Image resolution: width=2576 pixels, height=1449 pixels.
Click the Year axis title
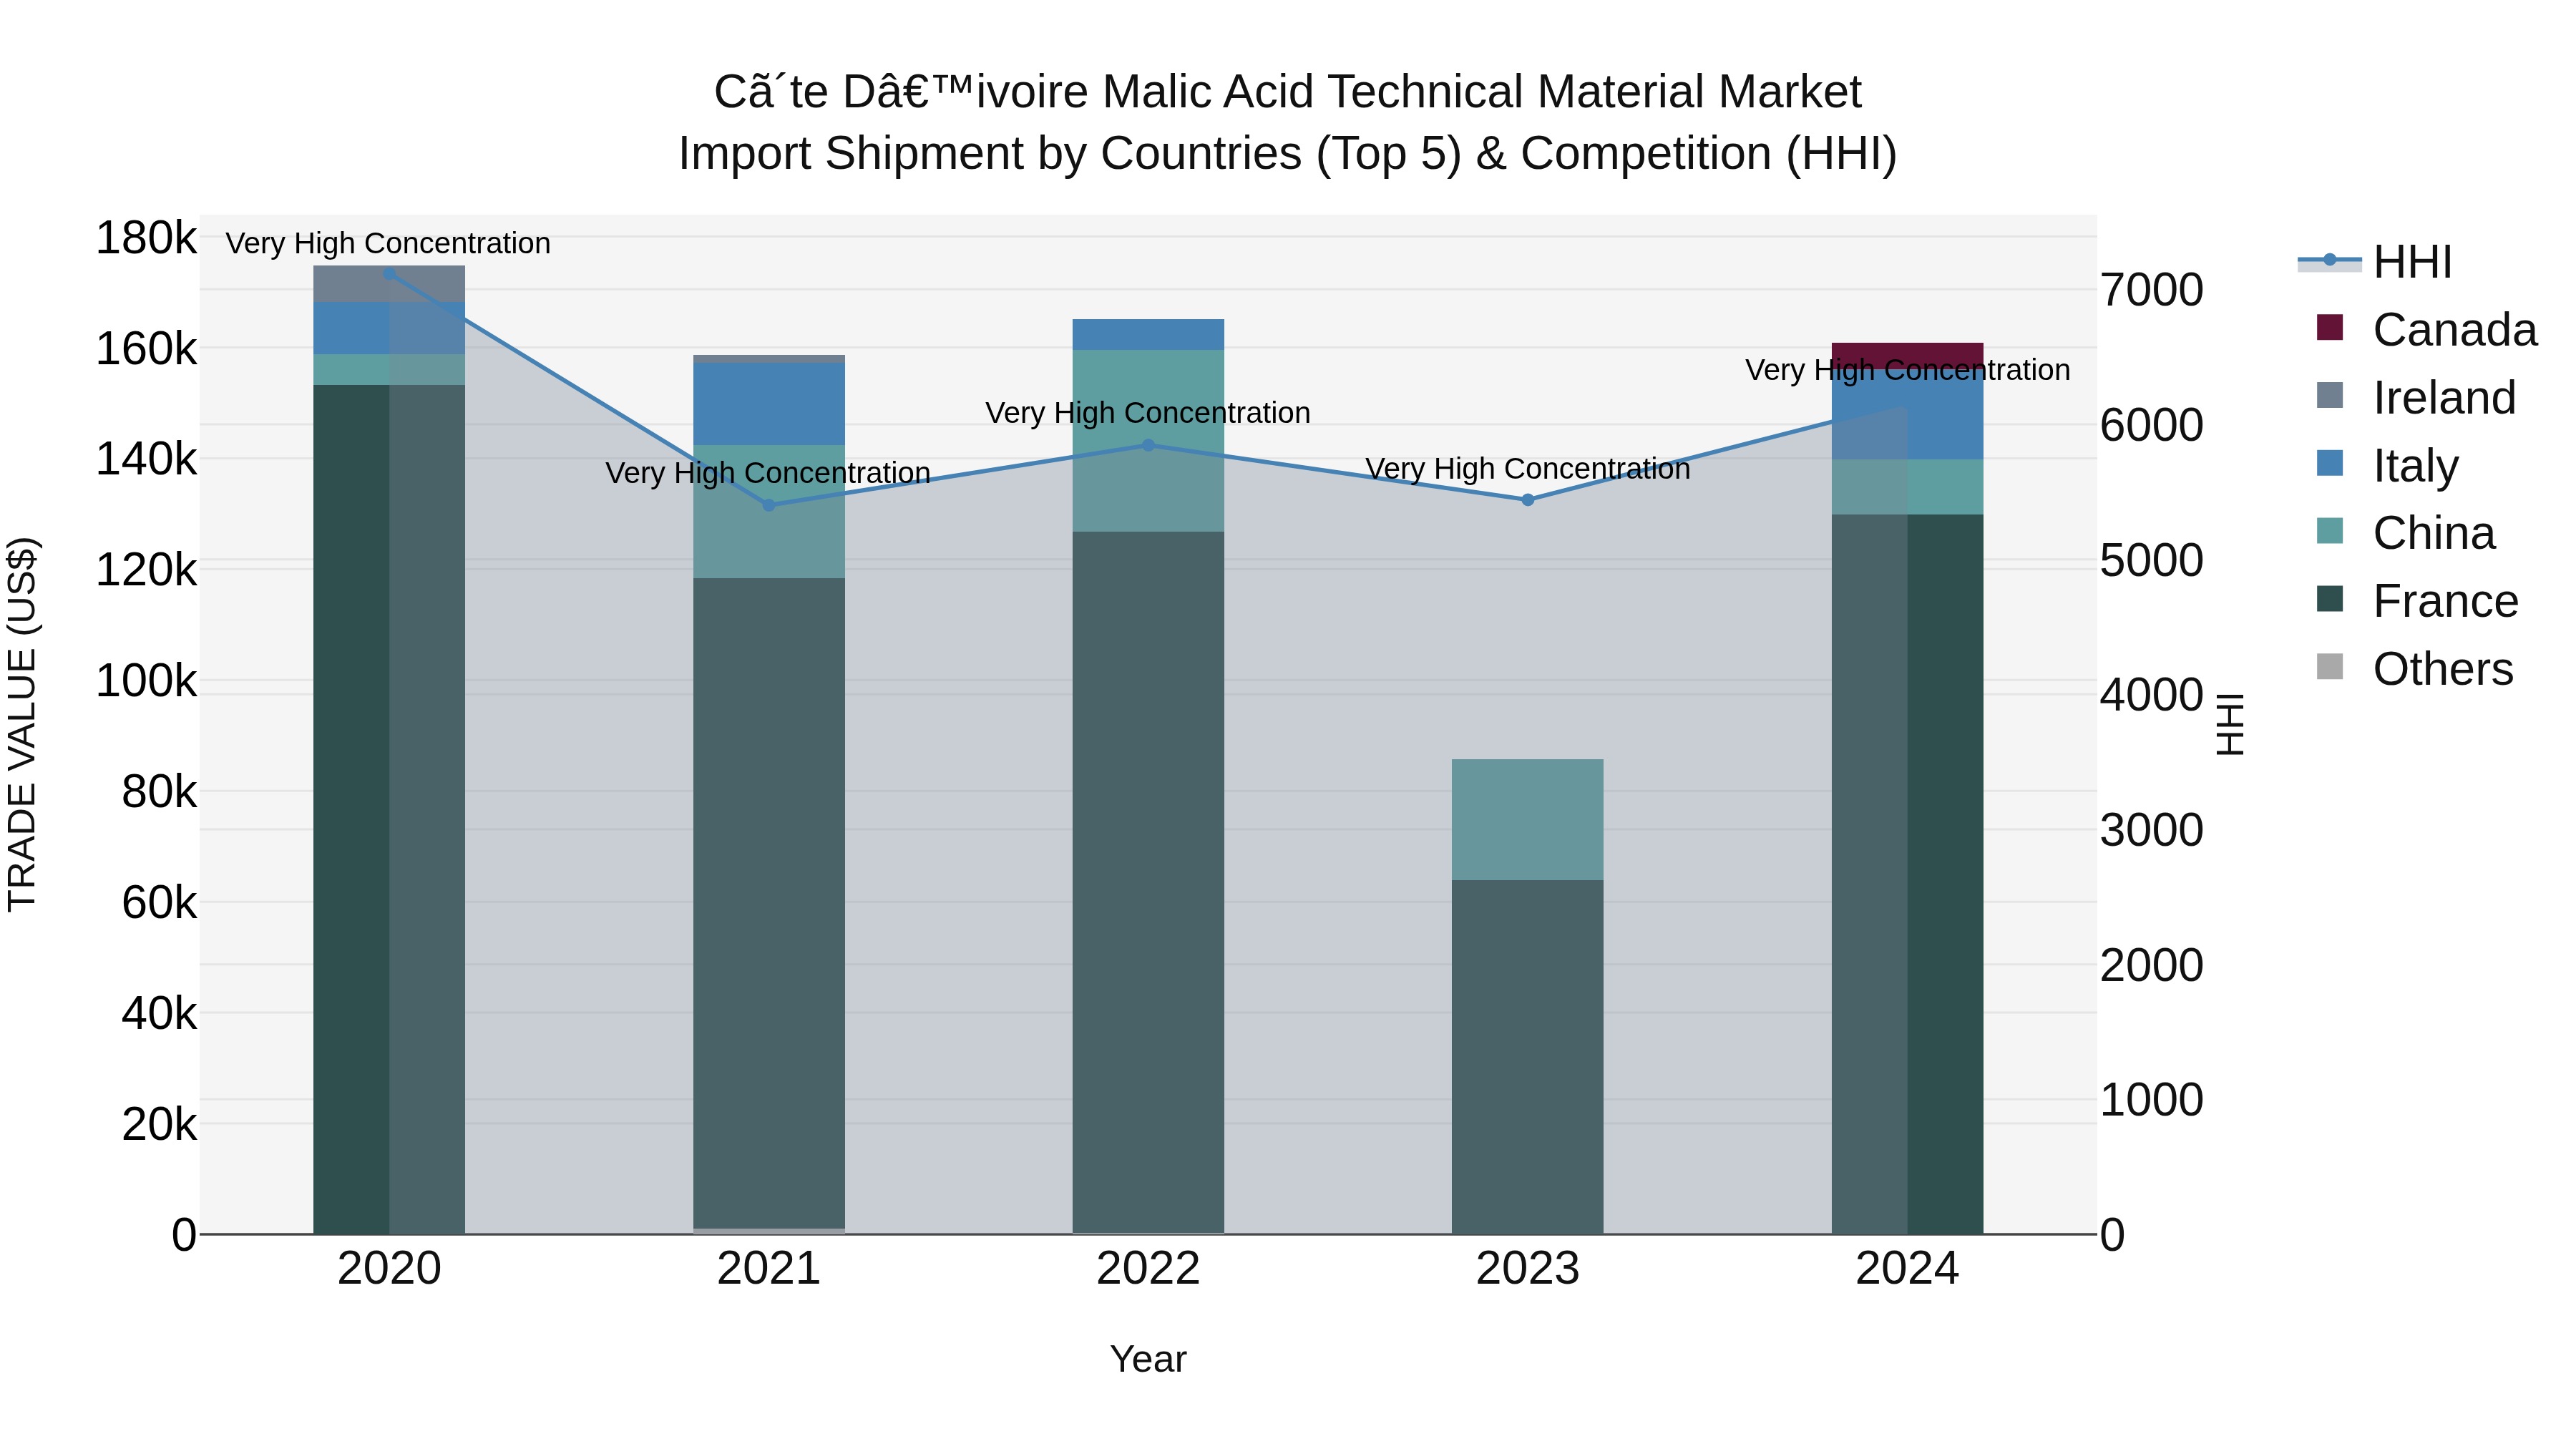click(1148, 1359)
